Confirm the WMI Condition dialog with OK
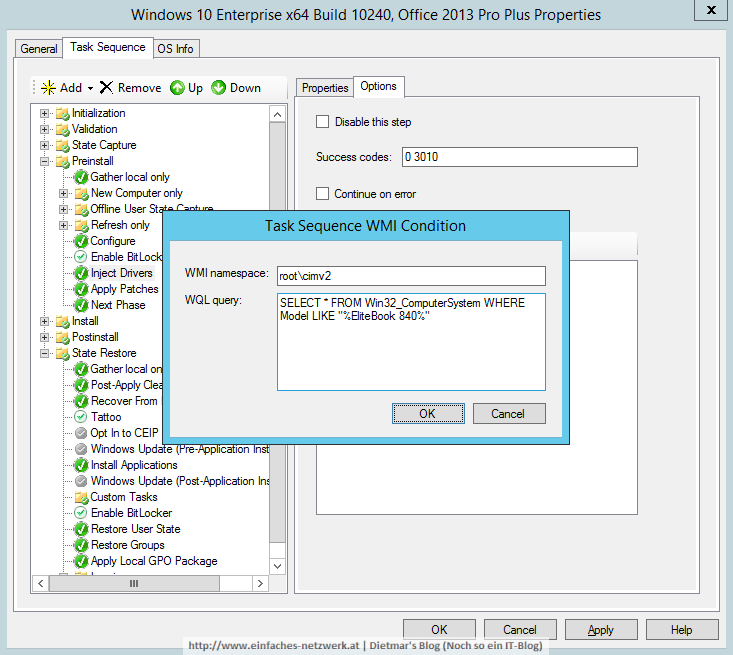 click(428, 414)
